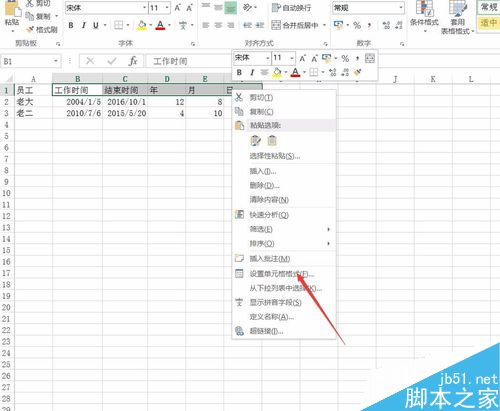Open the number format 常规 dropdown
500x411 pixels.
click(400, 8)
